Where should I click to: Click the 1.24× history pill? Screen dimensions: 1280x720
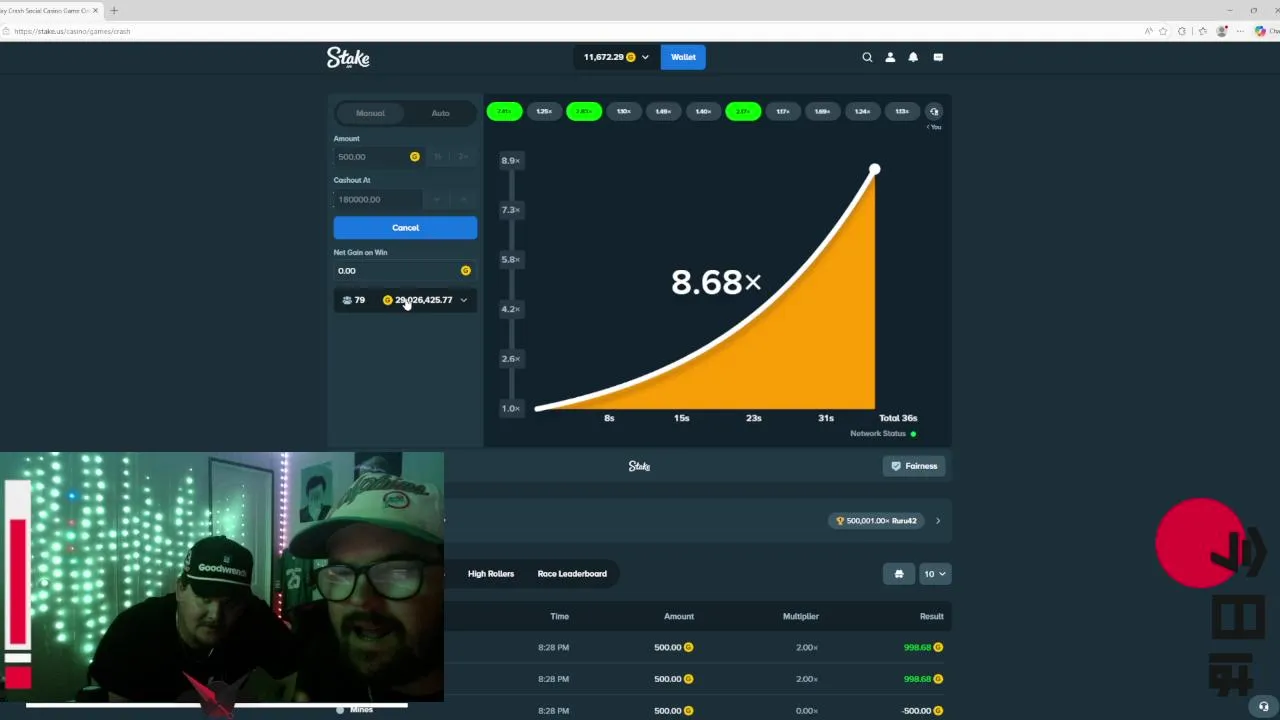click(862, 112)
